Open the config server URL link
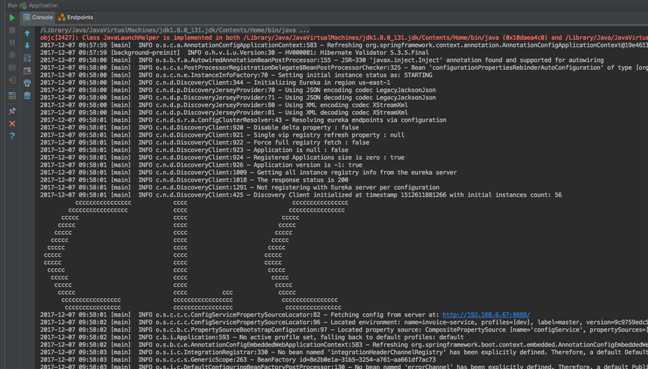Viewport: 648px width, 369px height. pos(485,315)
